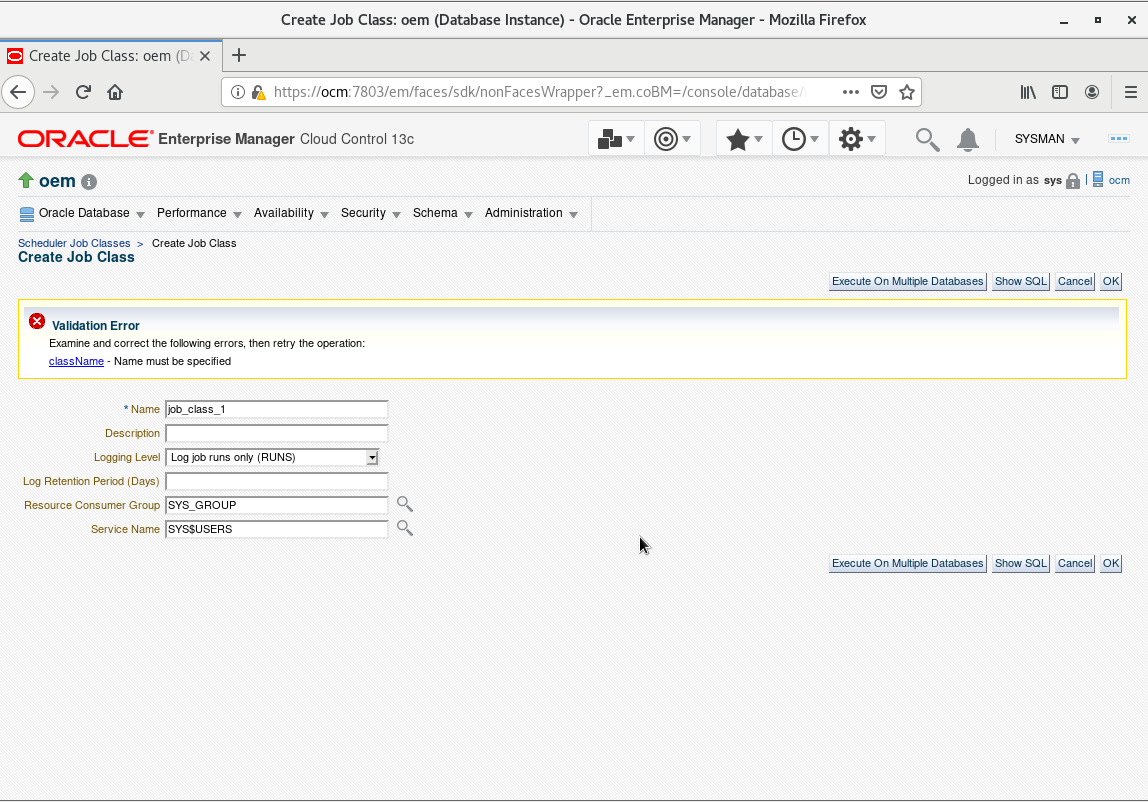Open the Firefox hamburger menu
This screenshot has width=1148, height=802.
(x=1130, y=92)
